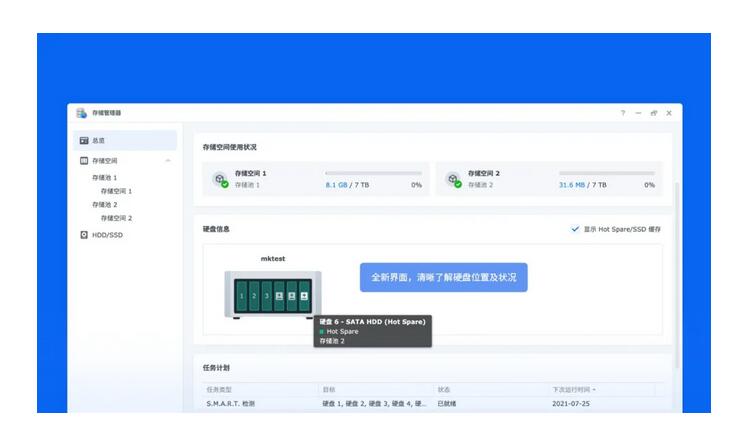Click the help question mark icon
Image resolution: width=734 pixels, height=434 pixels.
tap(623, 113)
